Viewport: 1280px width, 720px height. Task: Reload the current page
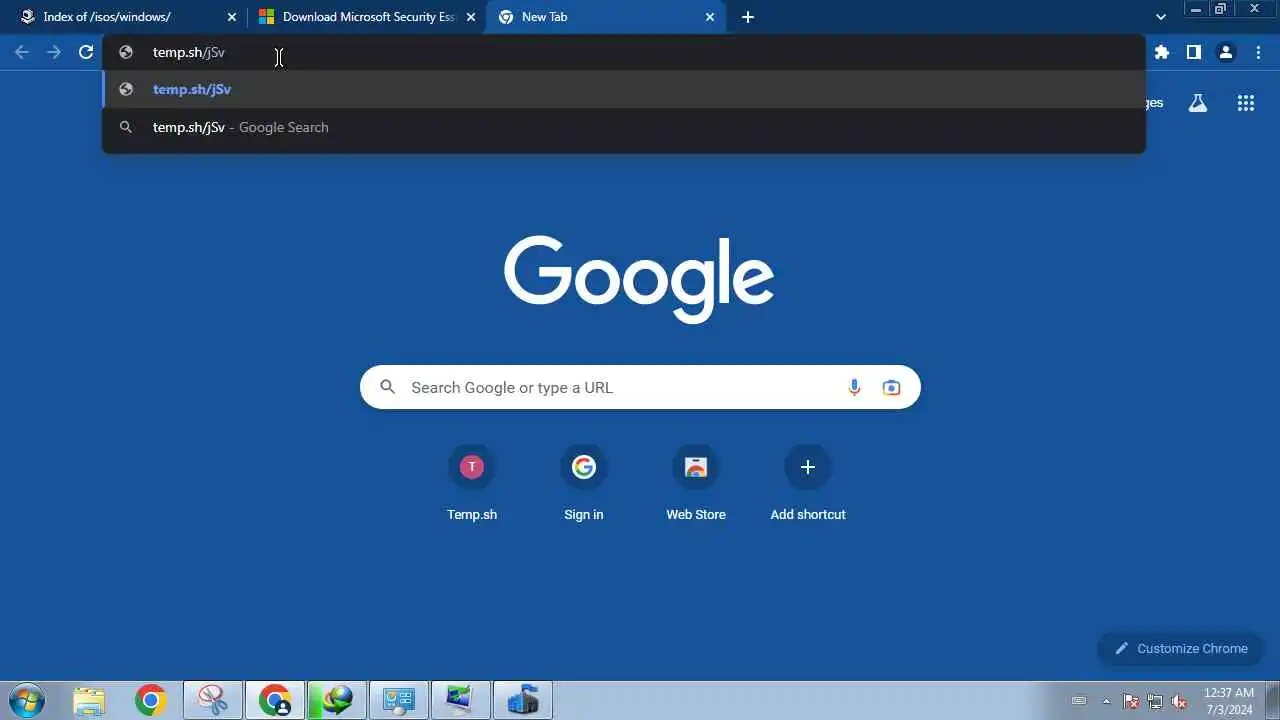click(x=86, y=52)
